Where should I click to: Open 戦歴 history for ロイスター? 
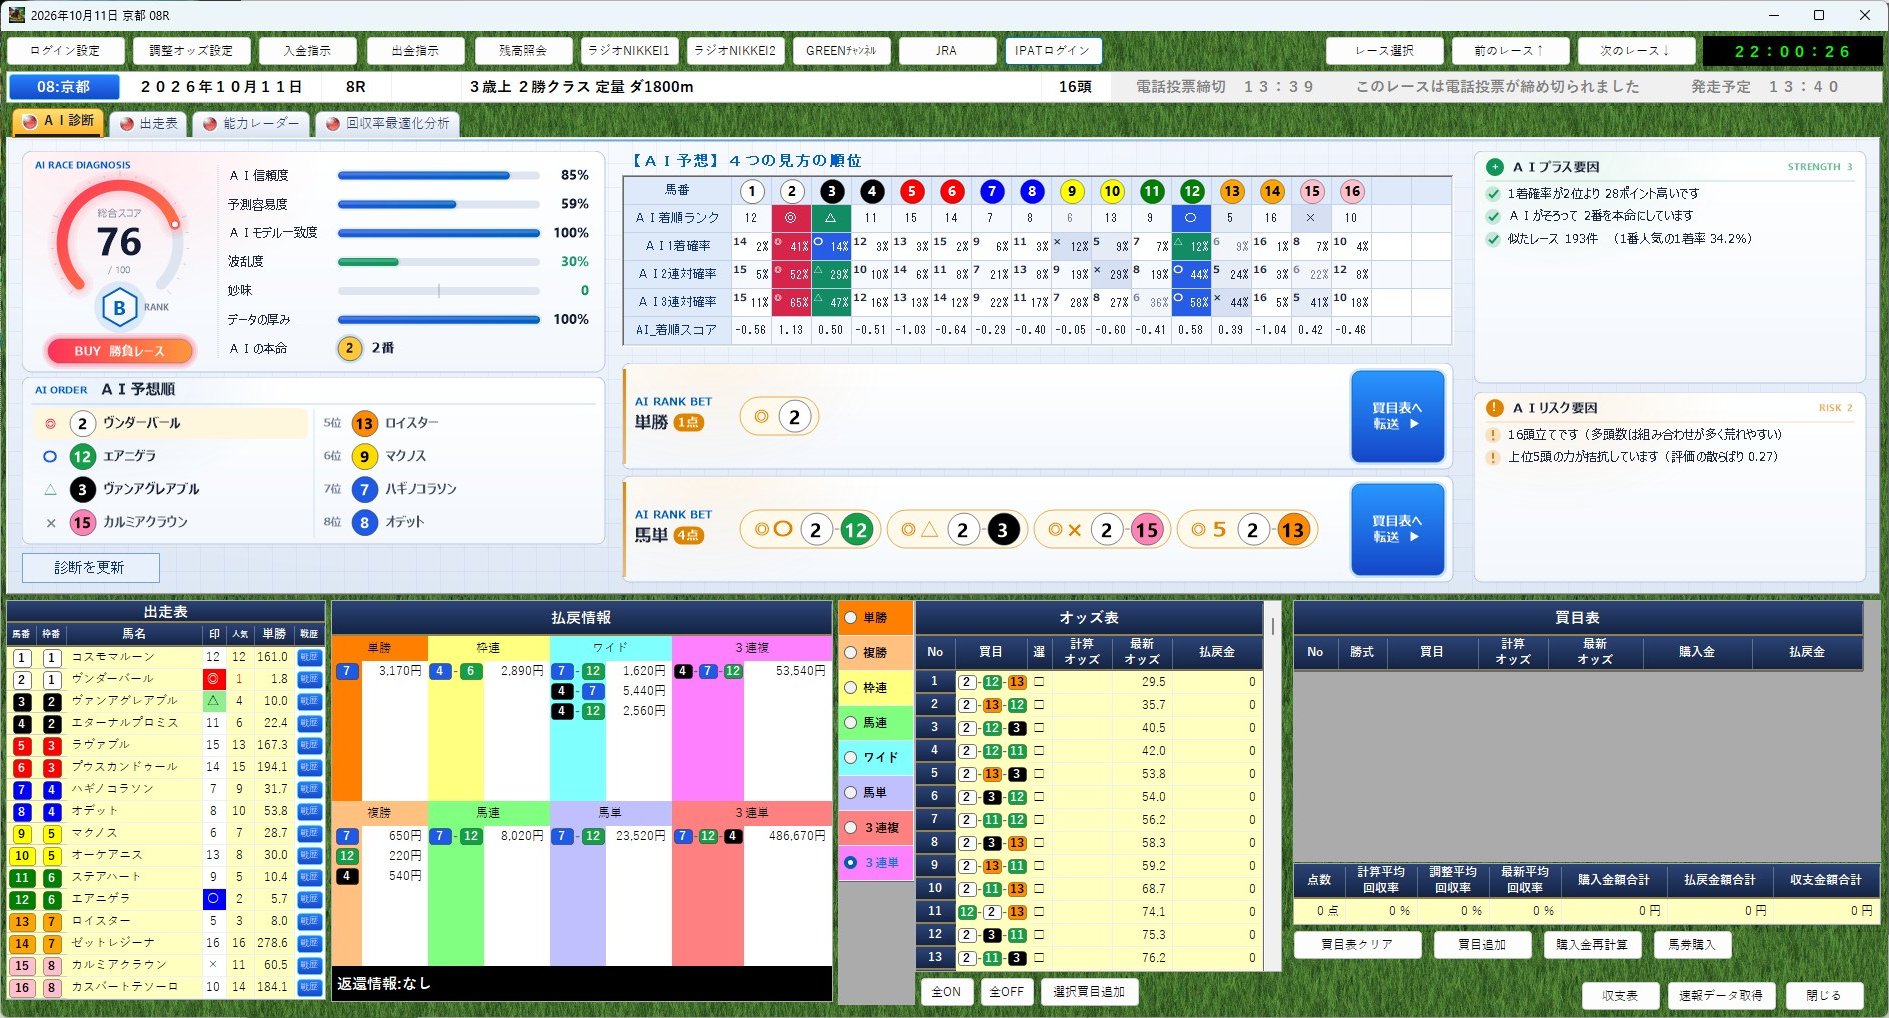click(310, 921)
